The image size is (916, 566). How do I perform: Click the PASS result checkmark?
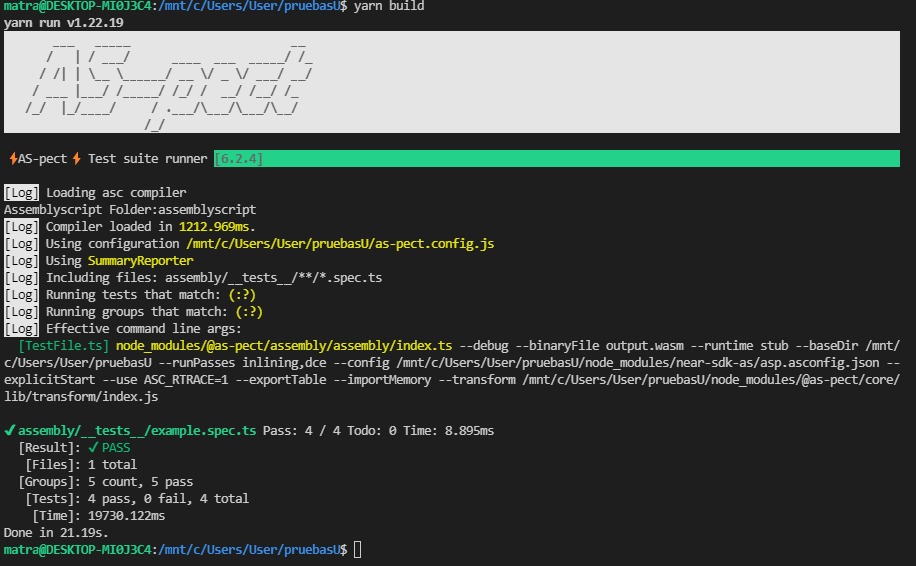[x=93, y=447]
